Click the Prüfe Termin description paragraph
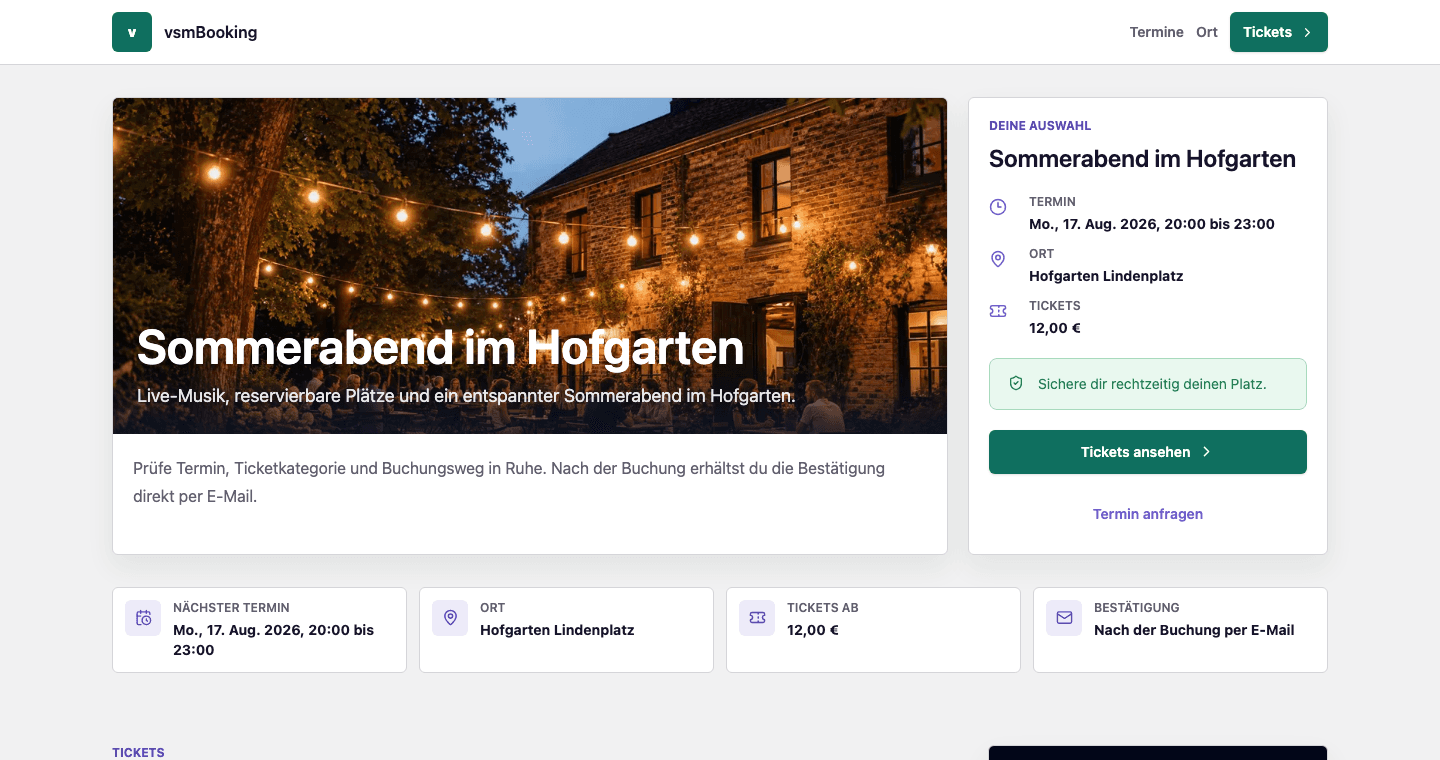 [x=509, y=482]
